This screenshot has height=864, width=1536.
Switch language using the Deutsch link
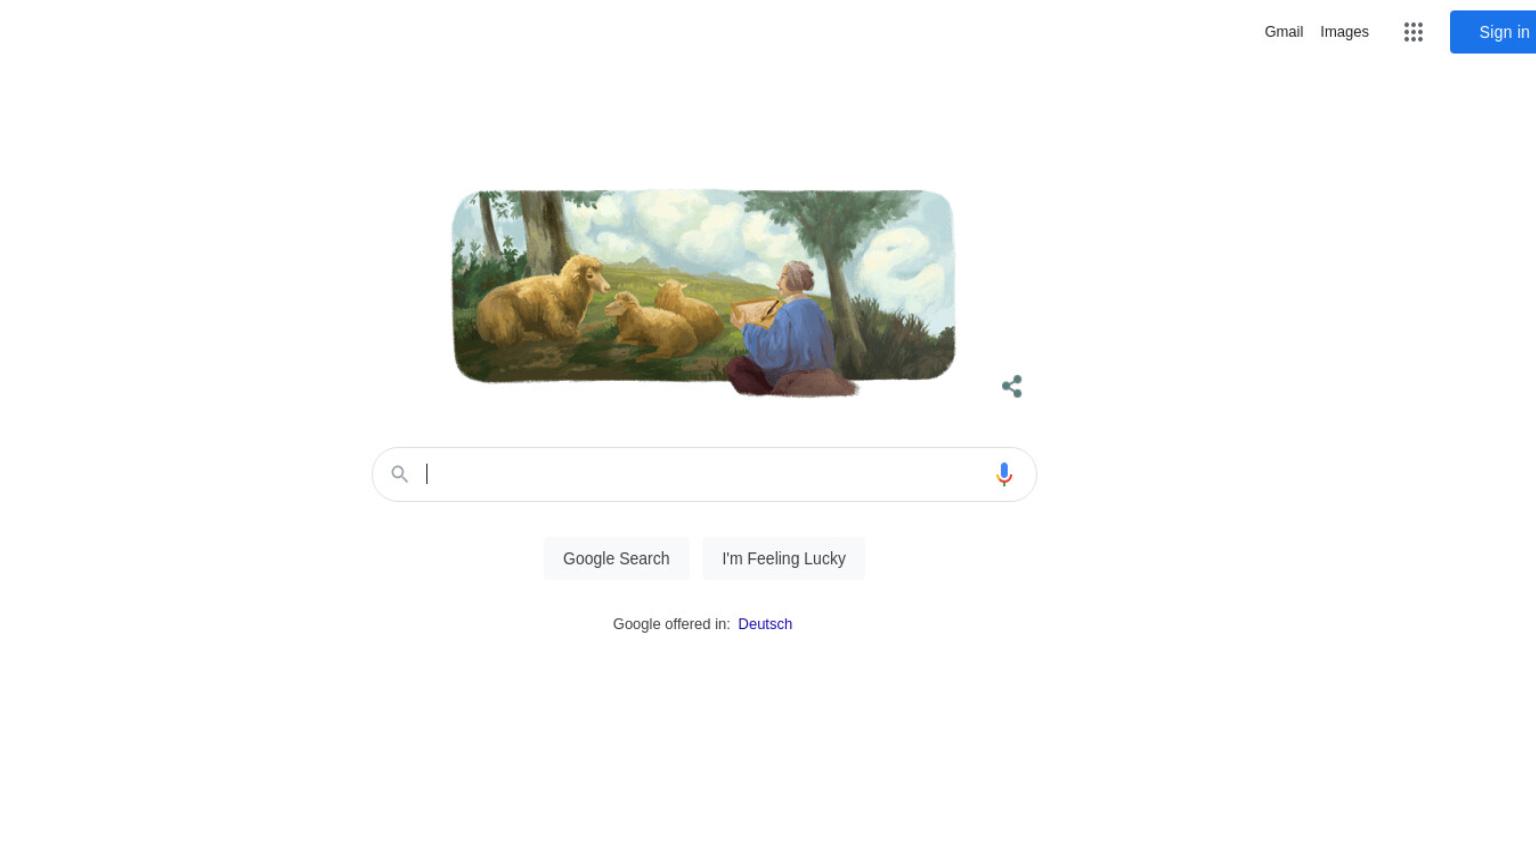click(x=765, y=624)
